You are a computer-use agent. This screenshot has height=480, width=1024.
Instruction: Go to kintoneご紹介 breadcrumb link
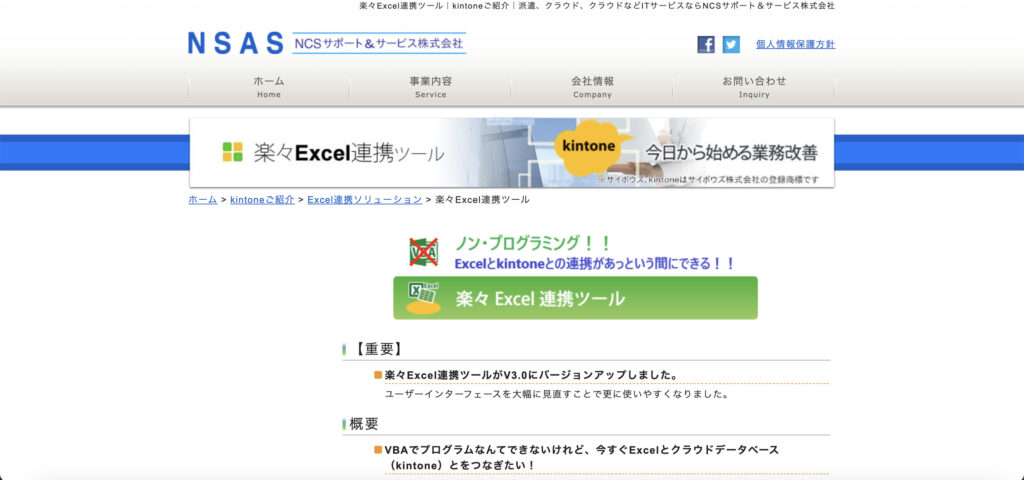click(x=262, y=200)
